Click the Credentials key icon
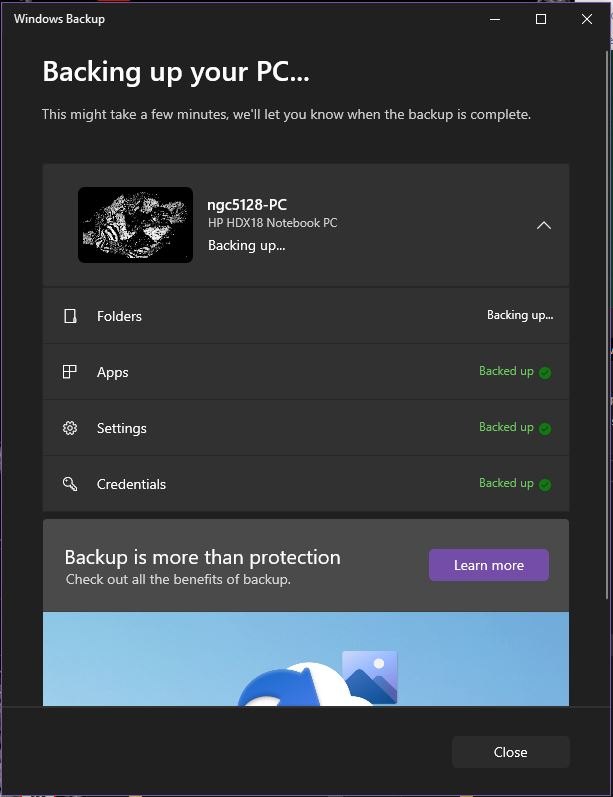Image resolution: width=613 pixels, height=797 pixels. [x=70, y=484]
